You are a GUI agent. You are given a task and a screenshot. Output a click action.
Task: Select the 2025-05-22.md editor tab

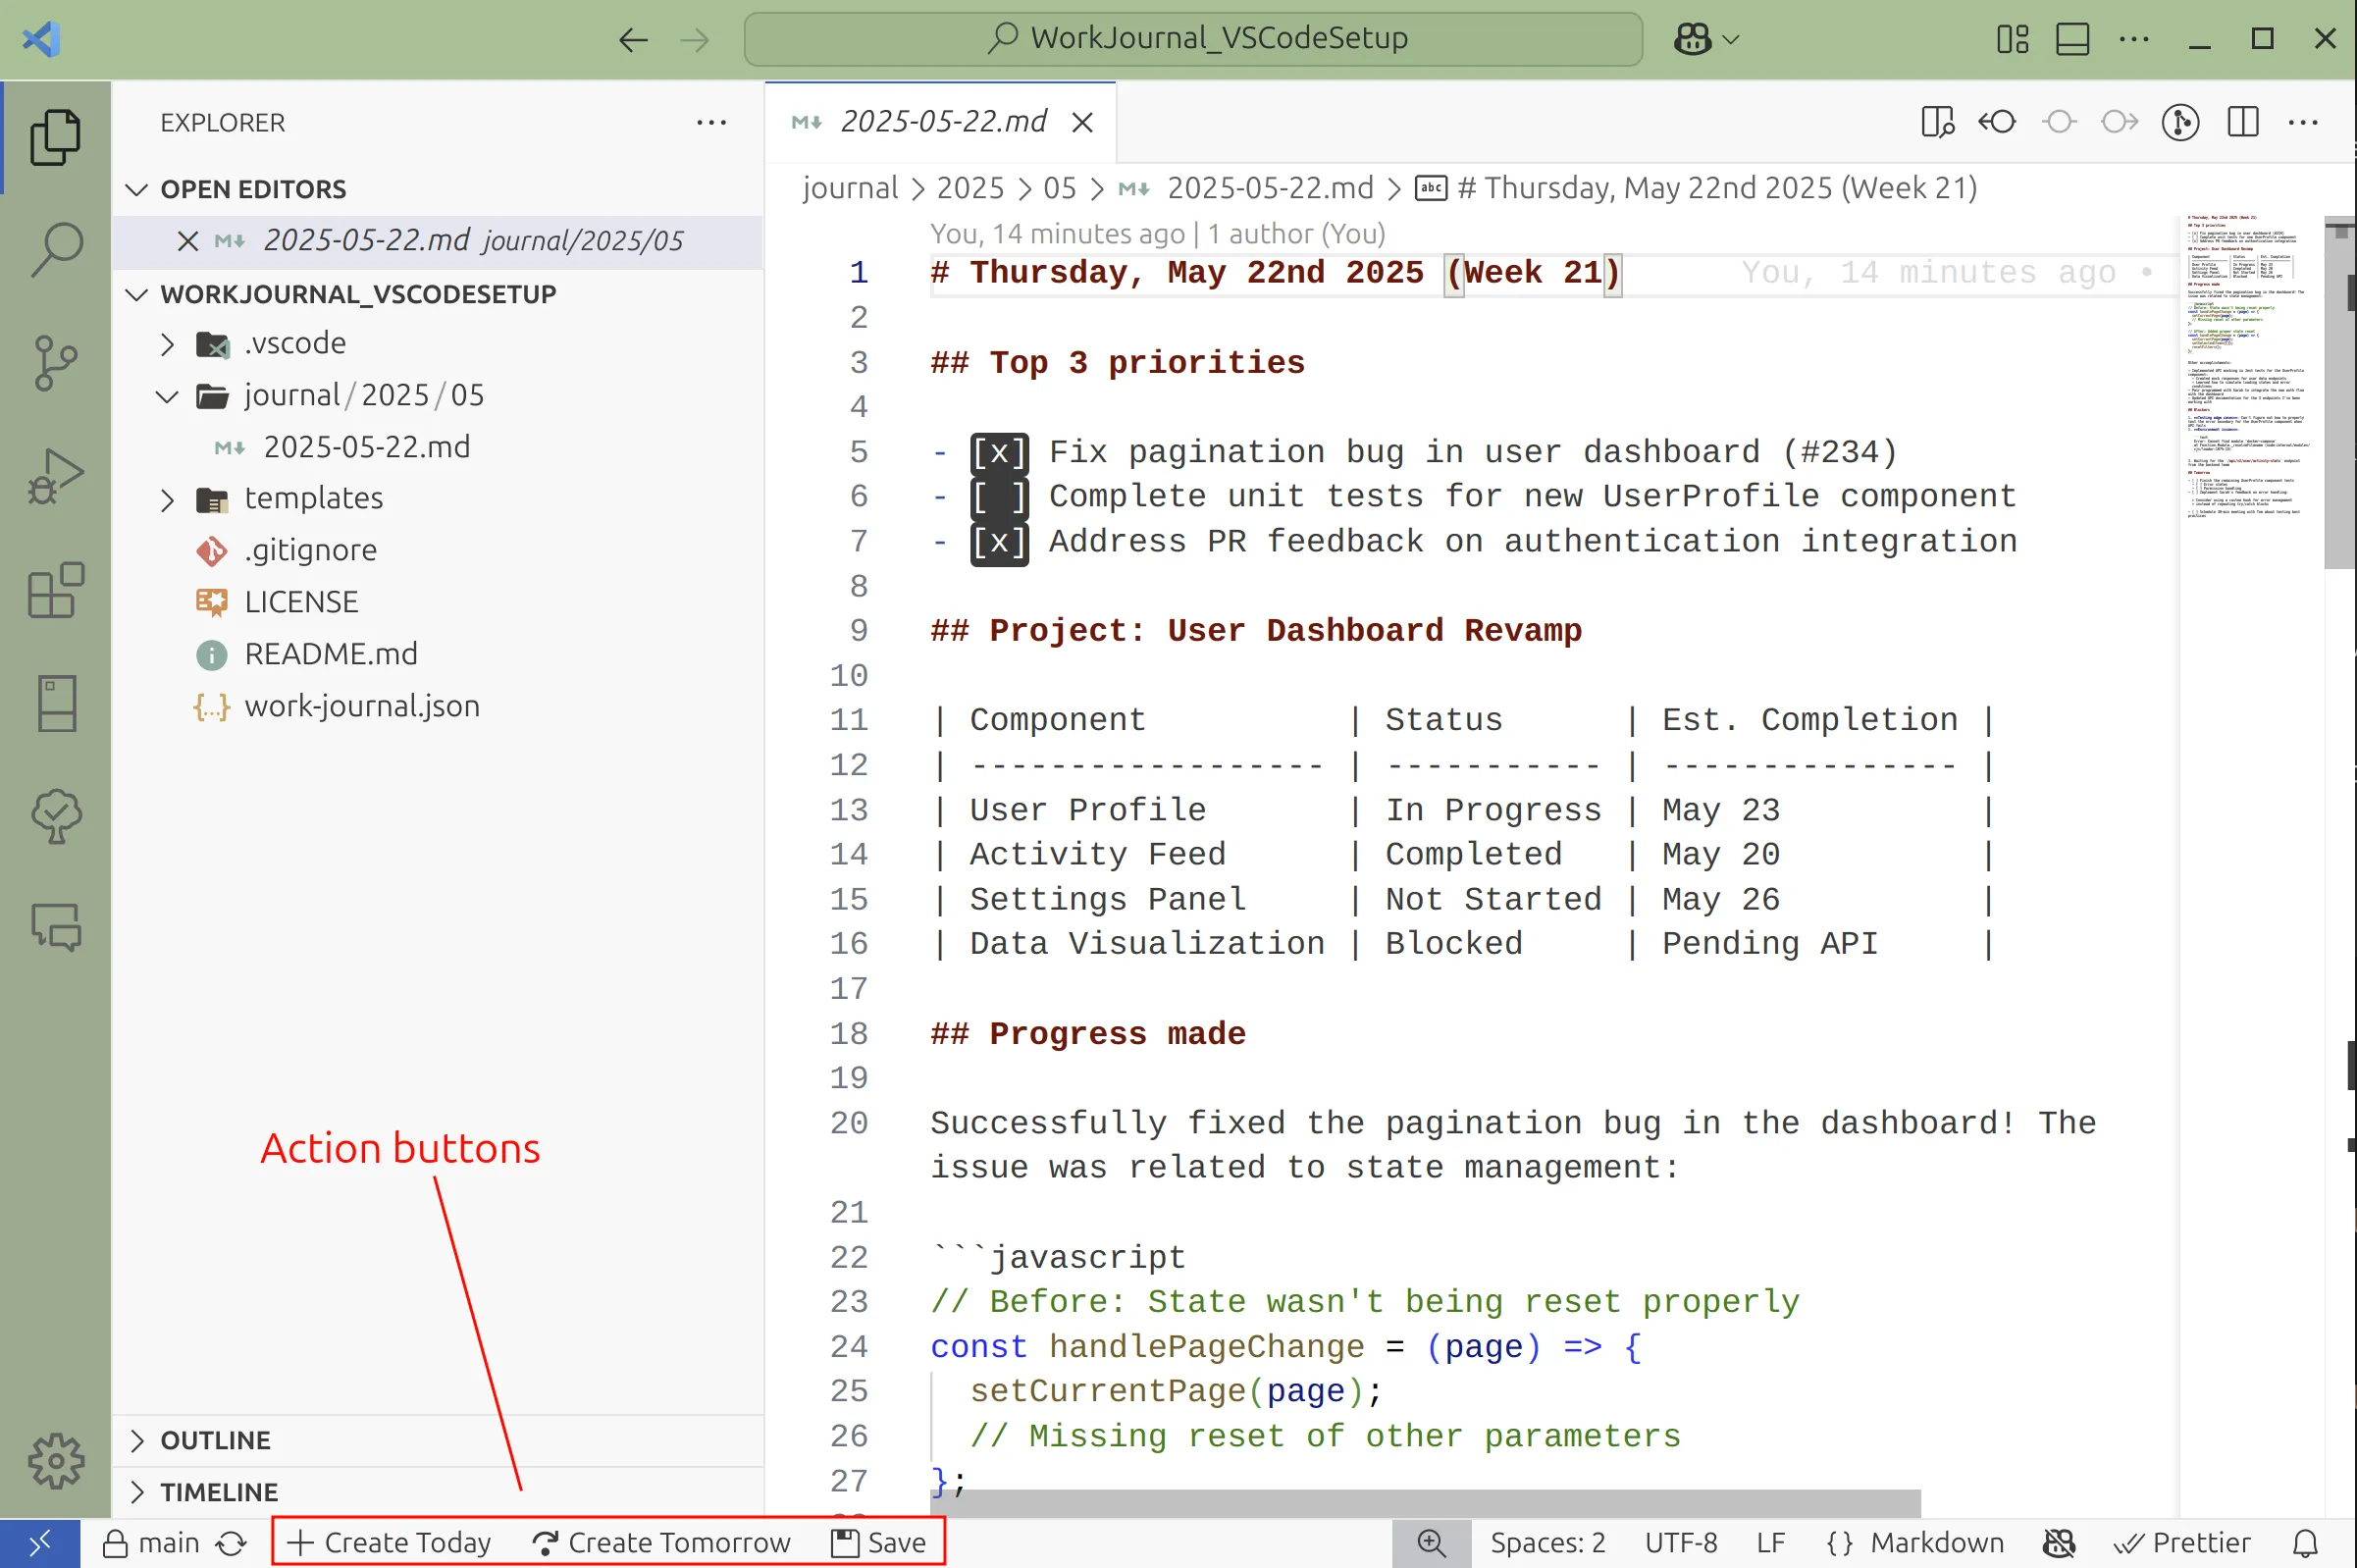point(940,122)
